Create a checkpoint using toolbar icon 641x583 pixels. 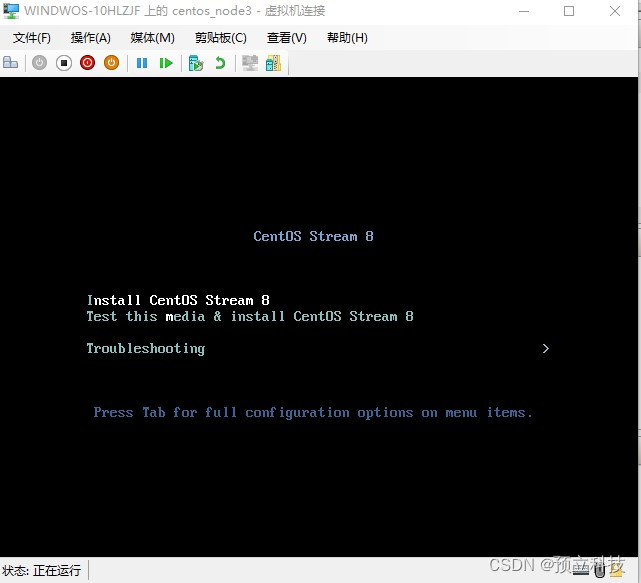click(196, 63)
